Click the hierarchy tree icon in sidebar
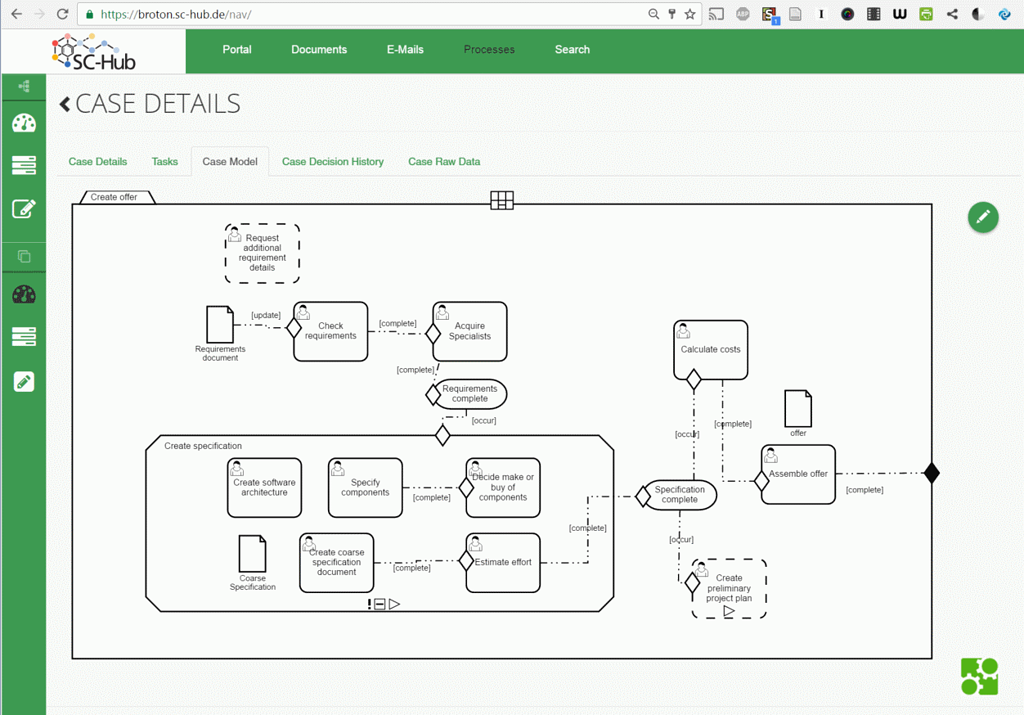 point(24,87)
